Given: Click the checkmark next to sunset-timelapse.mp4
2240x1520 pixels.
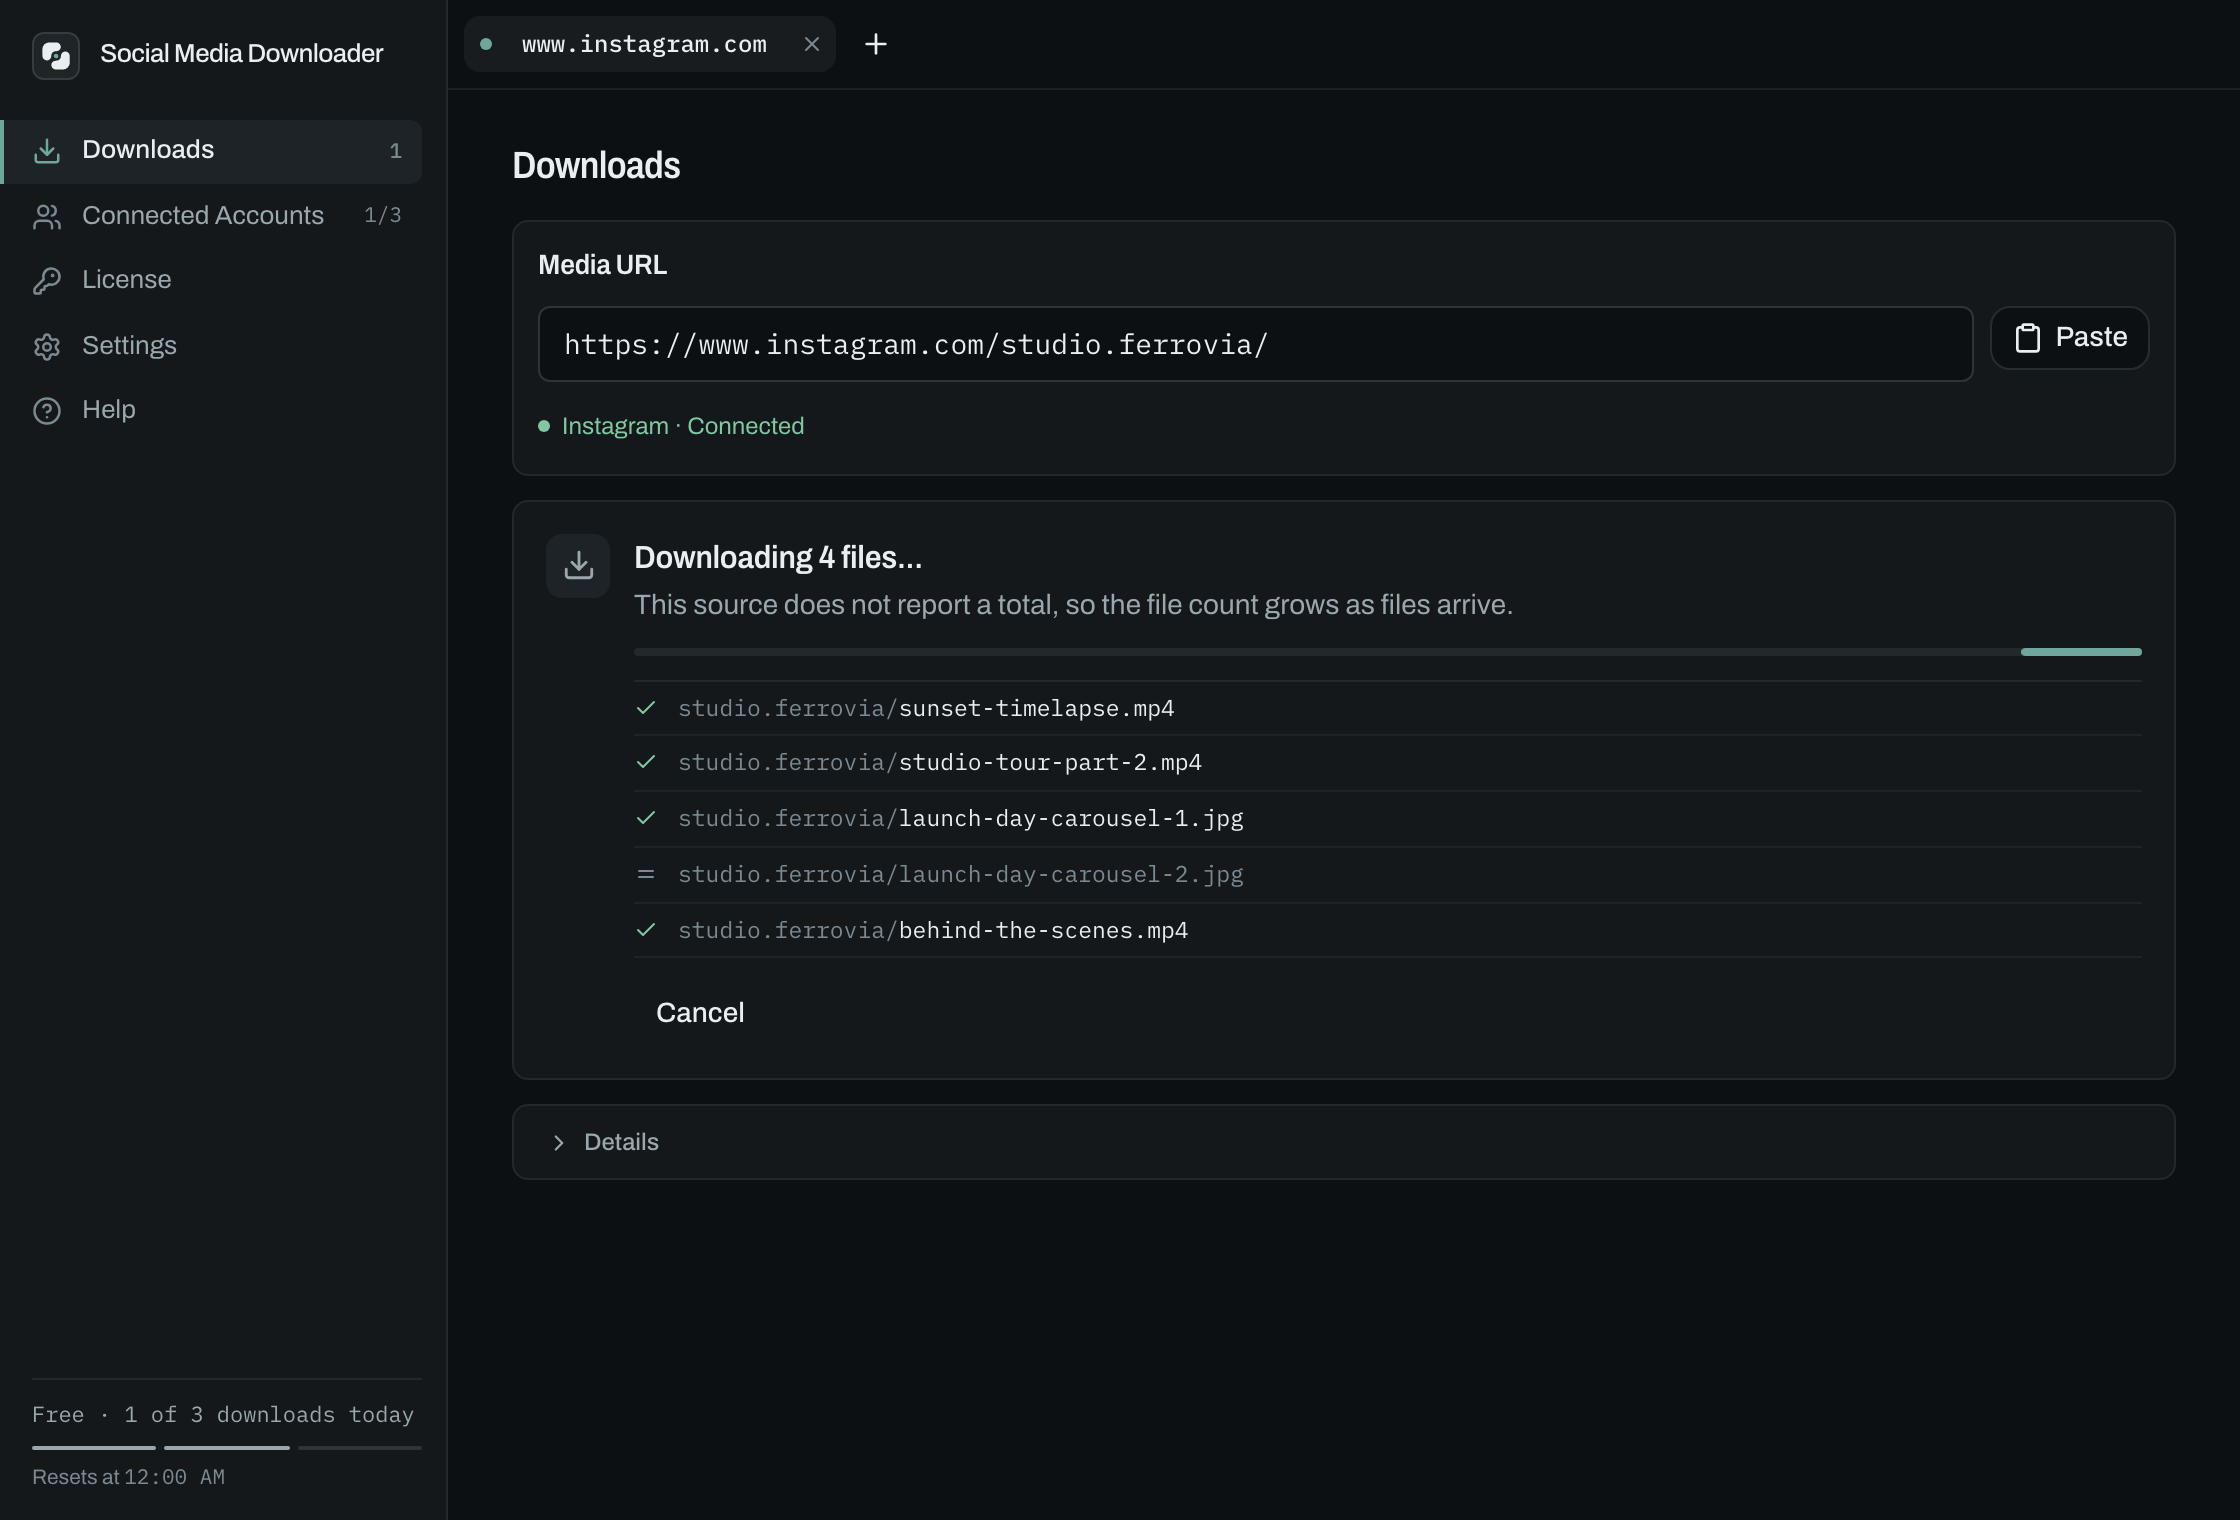Looking at the screenshot, I should pyautogui.click(x=646, y=708).
